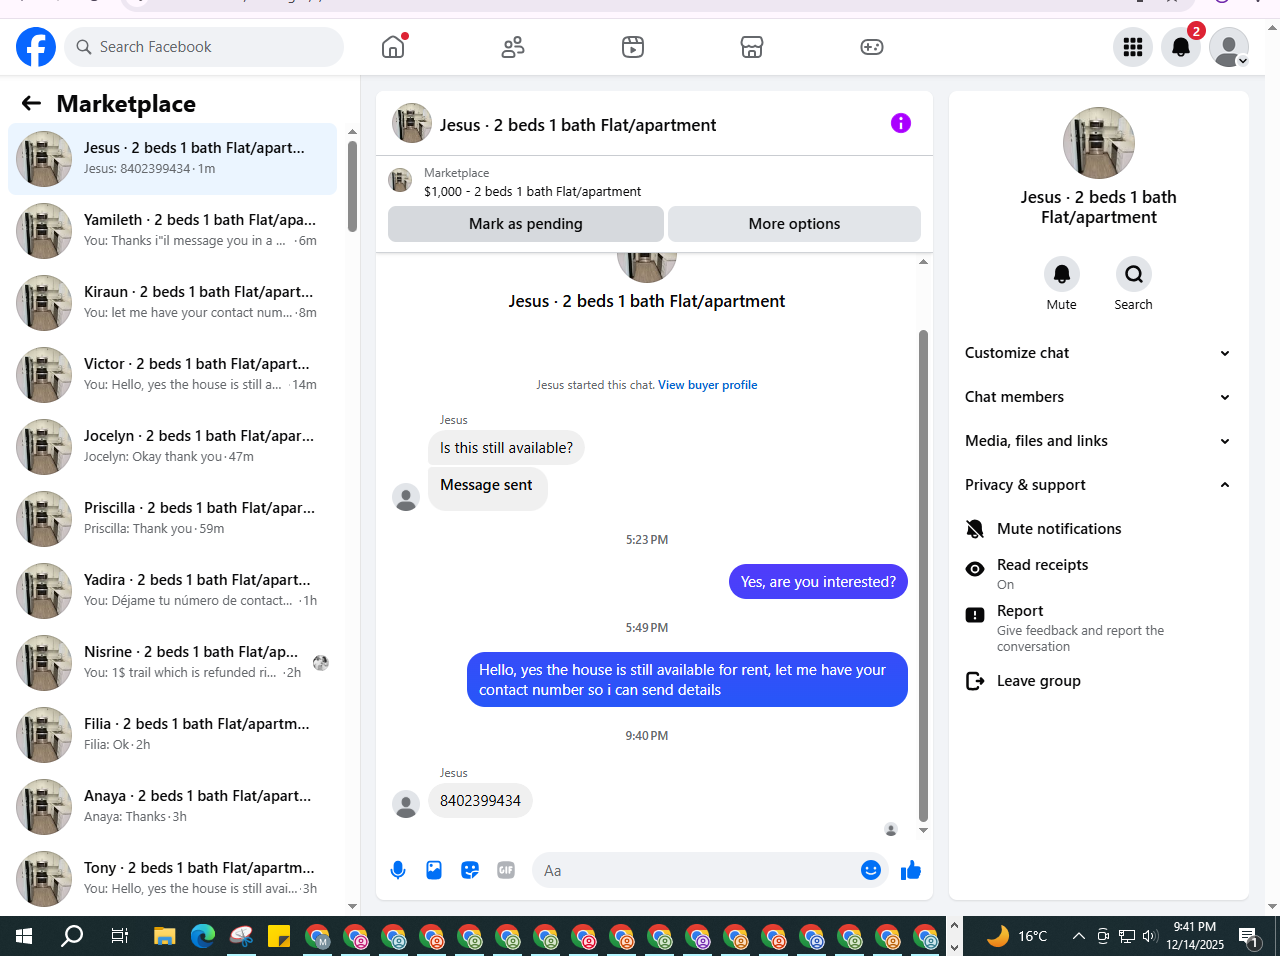Open Windows Start menu

24,936
